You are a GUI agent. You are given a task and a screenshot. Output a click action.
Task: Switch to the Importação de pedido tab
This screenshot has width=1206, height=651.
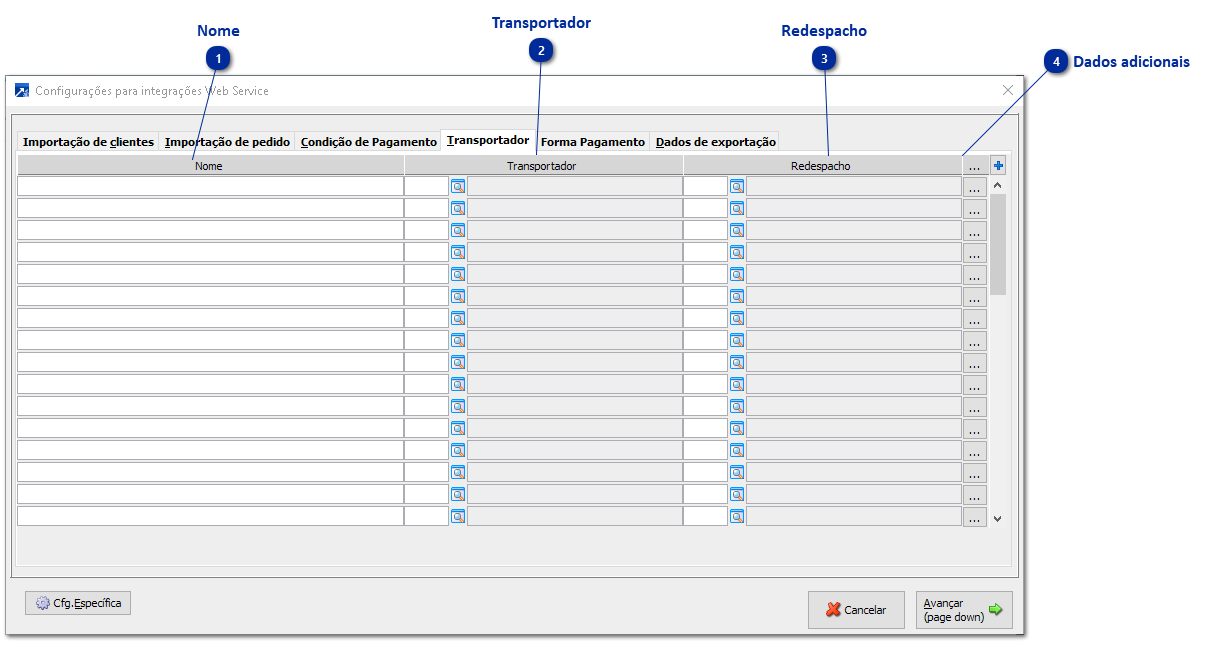tap(227, 142)
